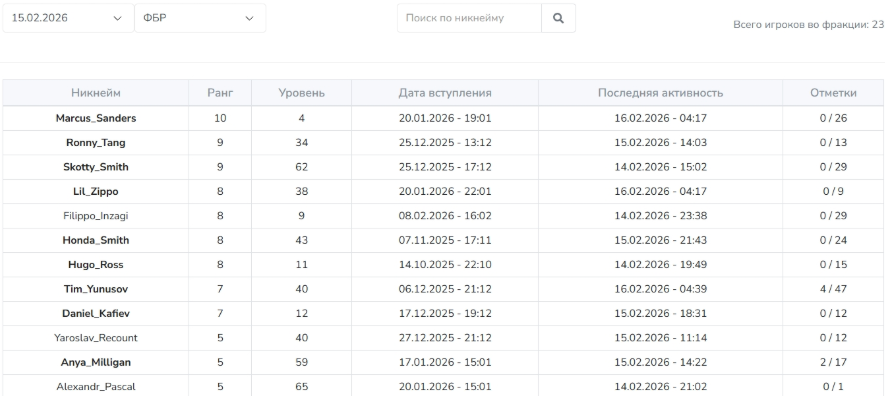
Task: Open player Hugo_Ross
Action: [x=96, y=264]
